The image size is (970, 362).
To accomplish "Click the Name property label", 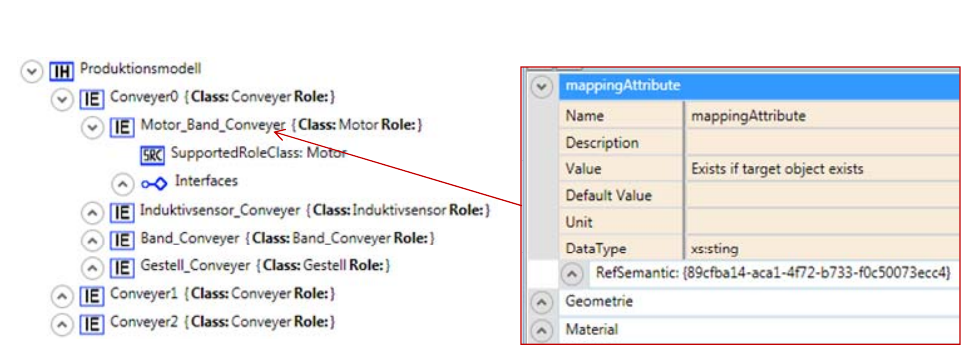I will (x=585, y=116).
